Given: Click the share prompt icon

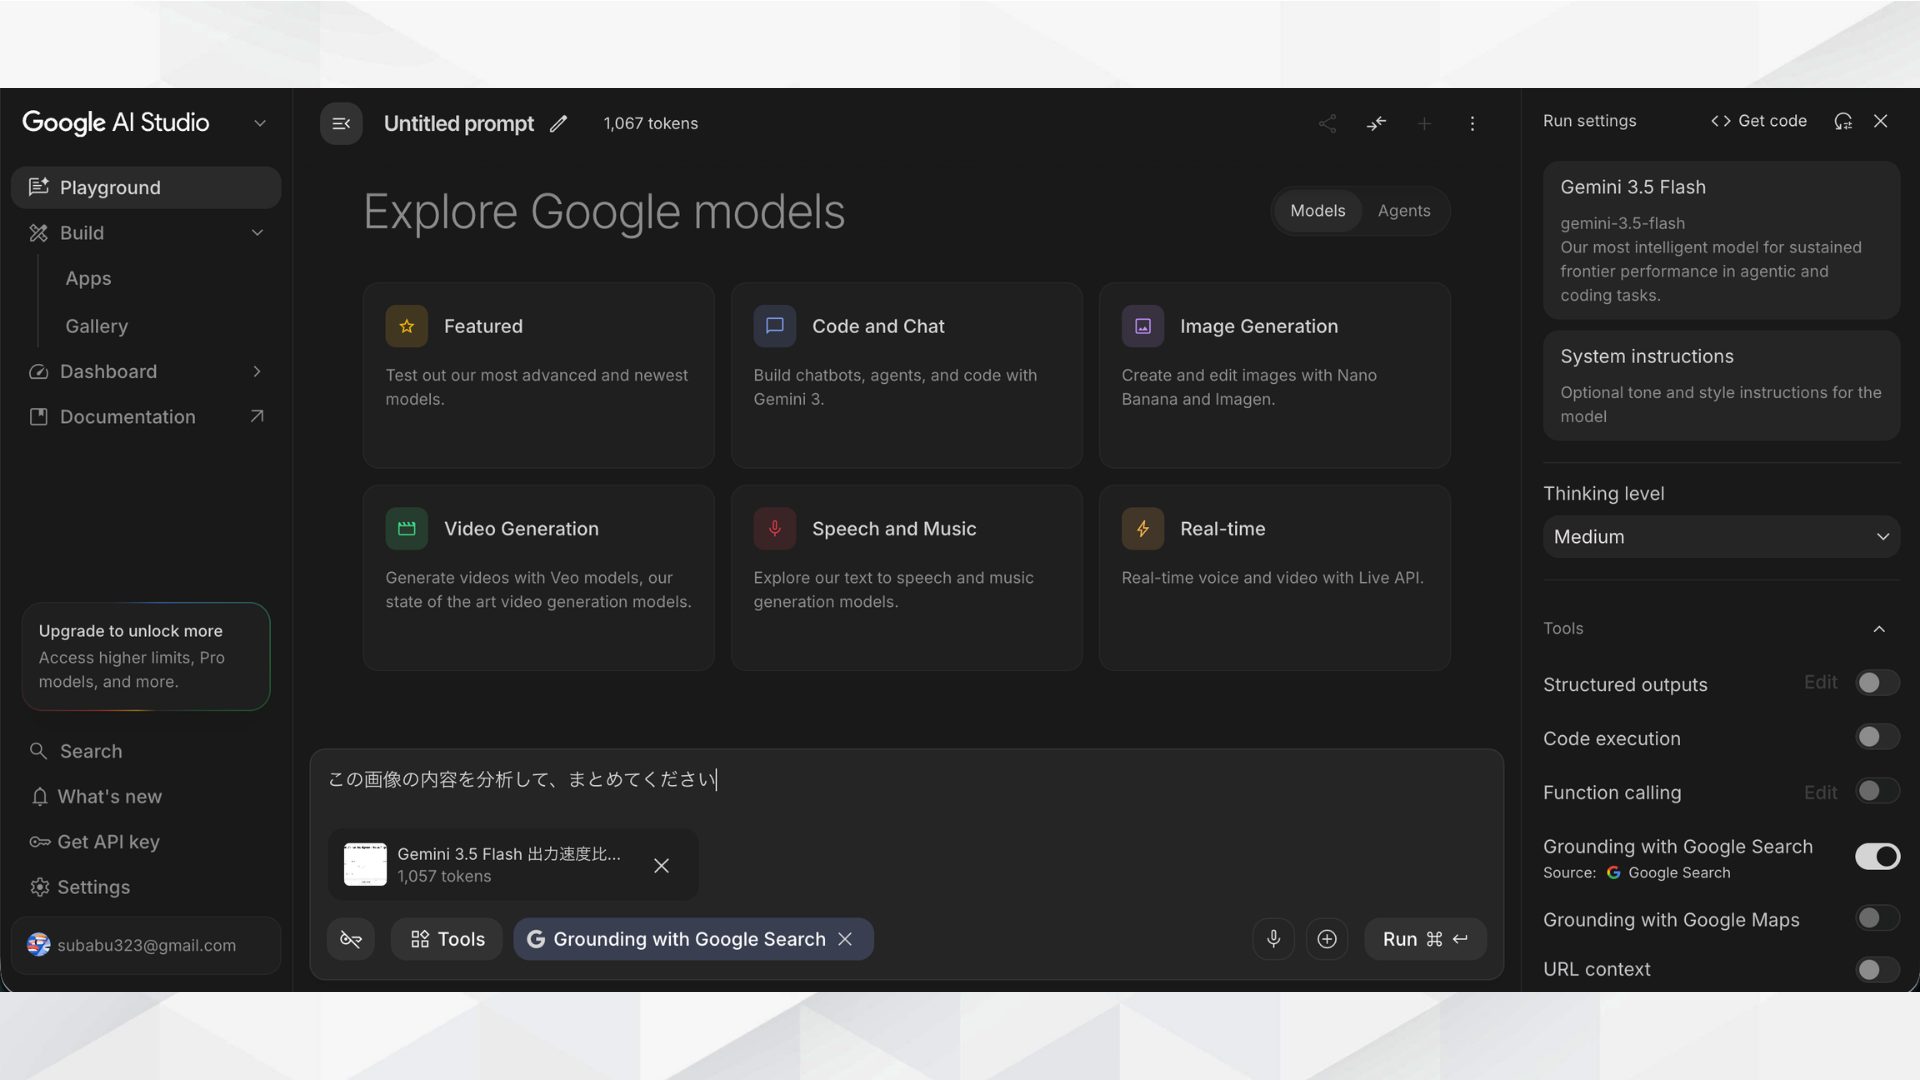Looking at the screenshot, I should tap(1327, 124).
